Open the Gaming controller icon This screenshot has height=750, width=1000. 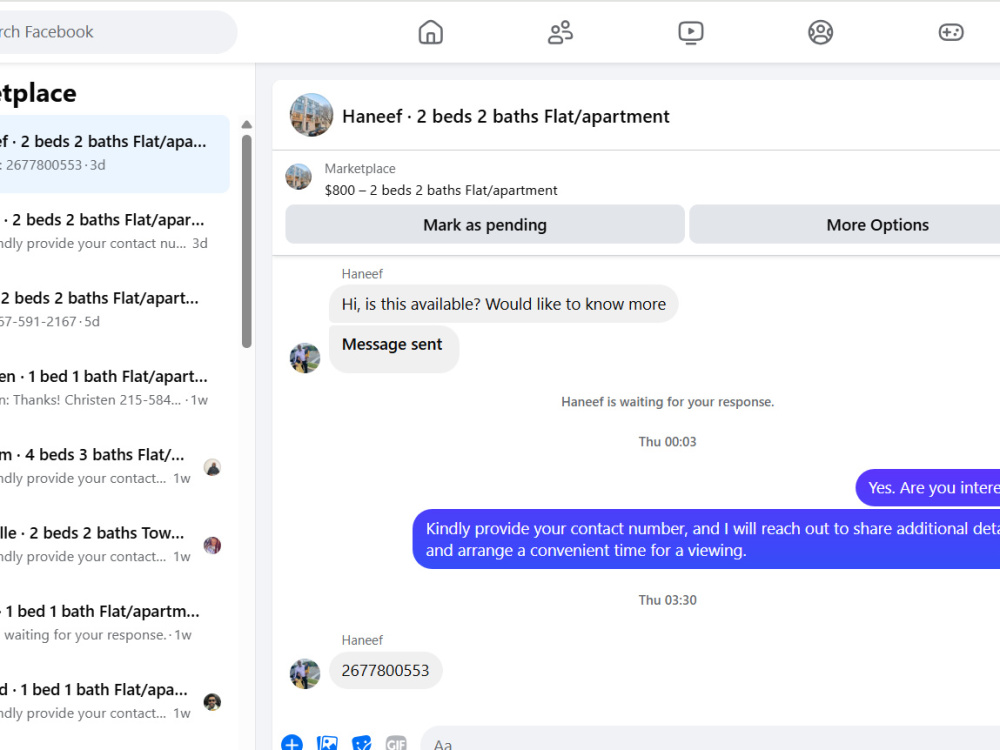click(951, 32)
